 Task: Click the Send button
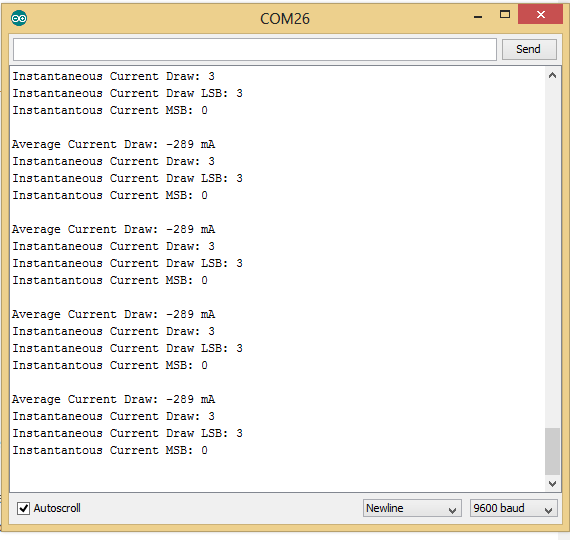[529, 49]
